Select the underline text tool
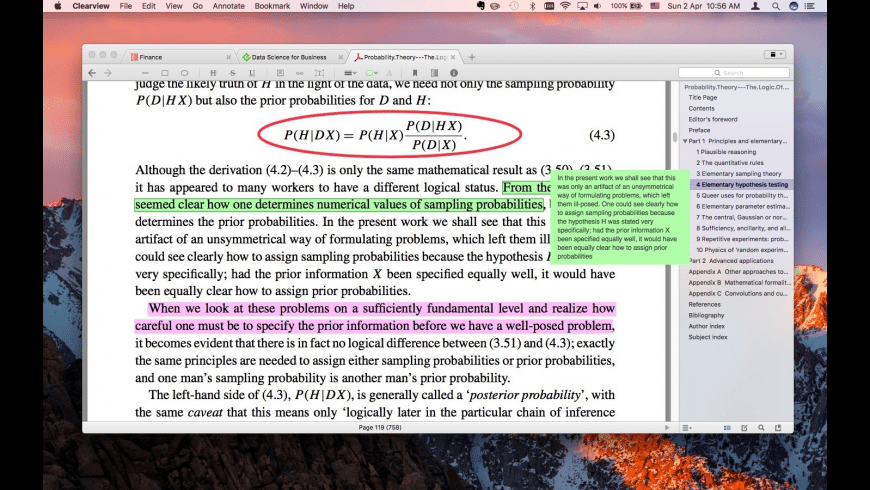This screenshot has width=870, height=490. pyautogui.click(x=252, y=73)
